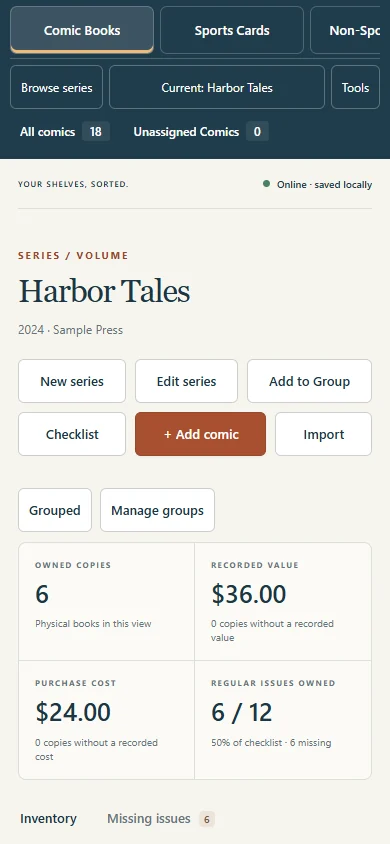Click the green Online status indicator
This screenshot has width=390, height=844.
click(266, 184)
